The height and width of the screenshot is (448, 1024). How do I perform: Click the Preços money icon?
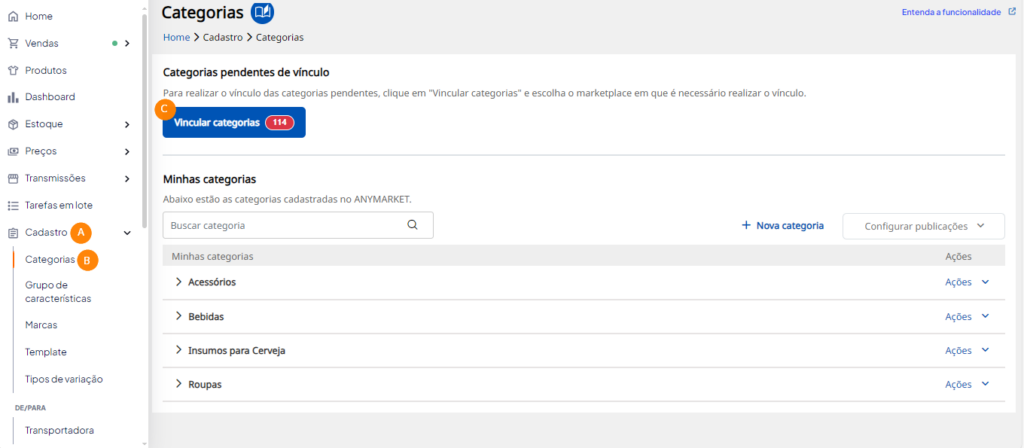tap(12, 152)
